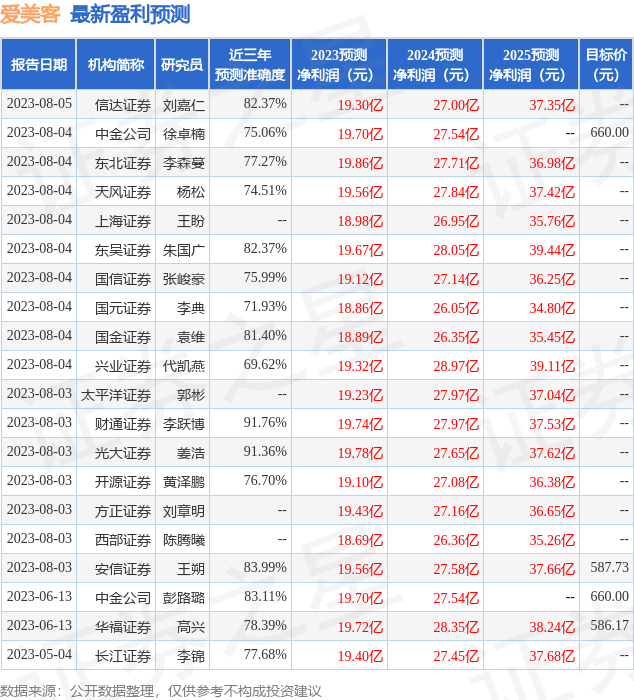
Task: Click the 报告日期 column header
Action: click(x=39, y=64)
